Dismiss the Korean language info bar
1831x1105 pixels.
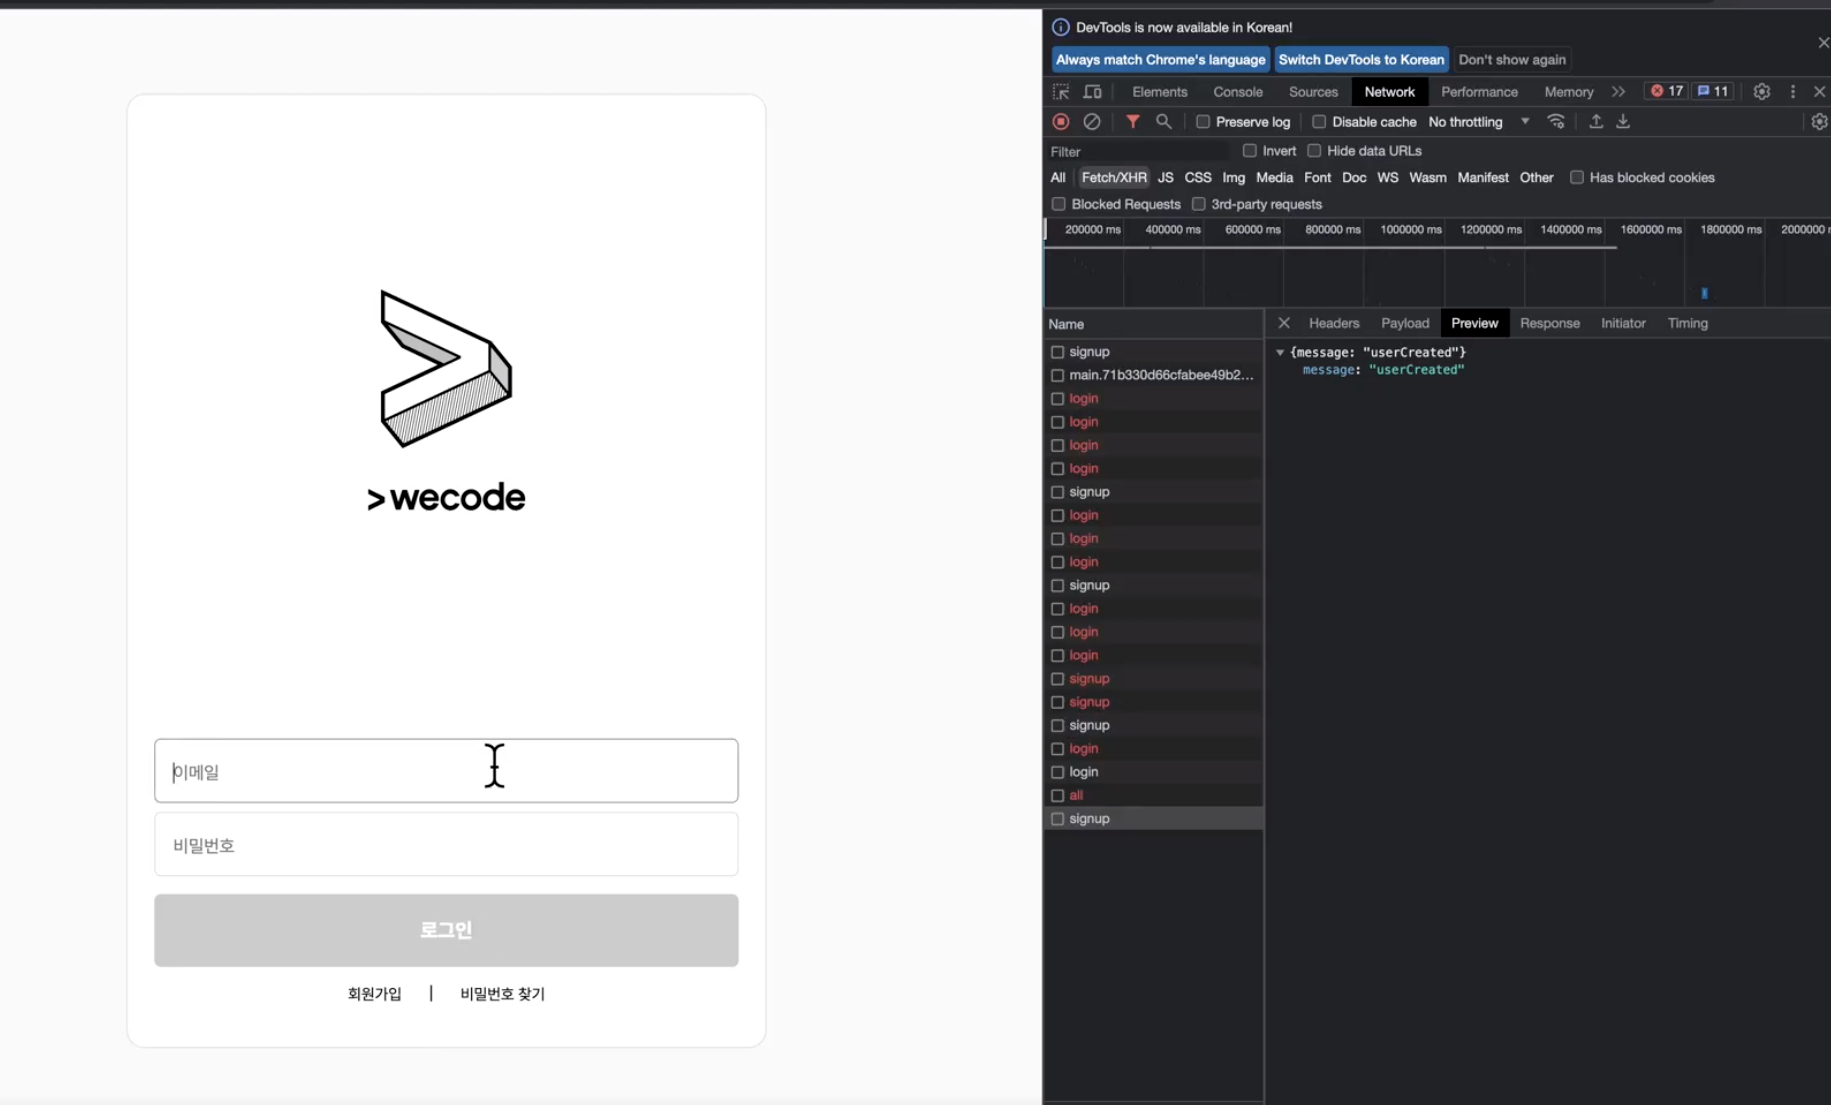tap(1823, 43)
